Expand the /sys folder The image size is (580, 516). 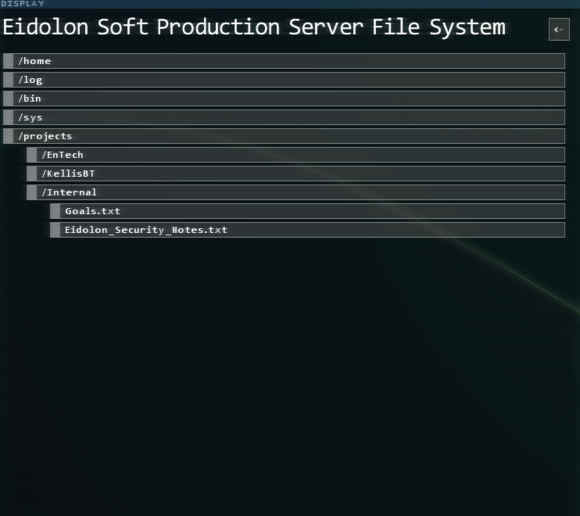point(284,118)
